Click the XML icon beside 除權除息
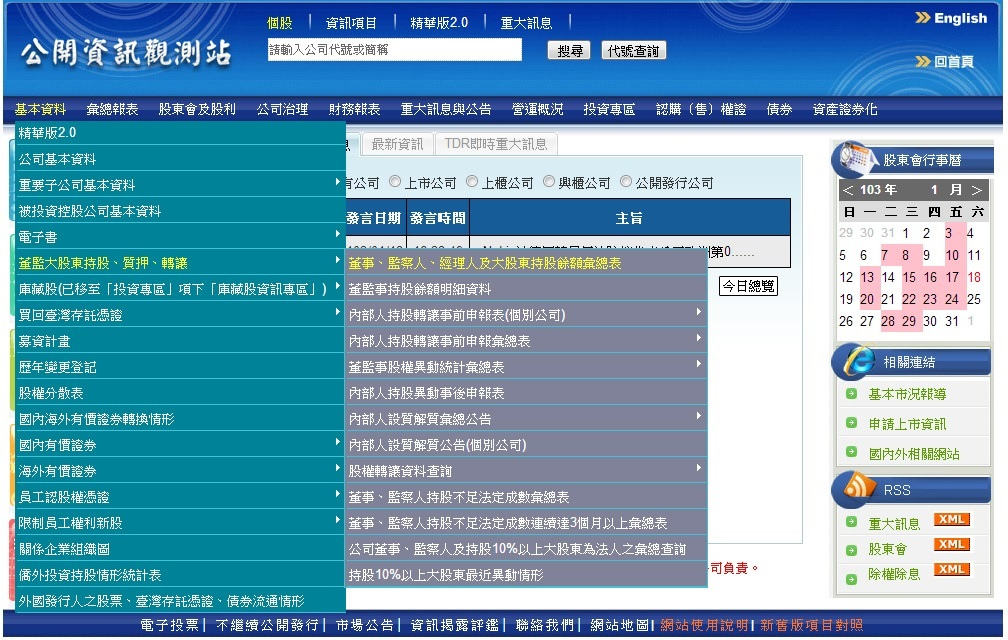1008x640 pixels. [x=951, y=570]
